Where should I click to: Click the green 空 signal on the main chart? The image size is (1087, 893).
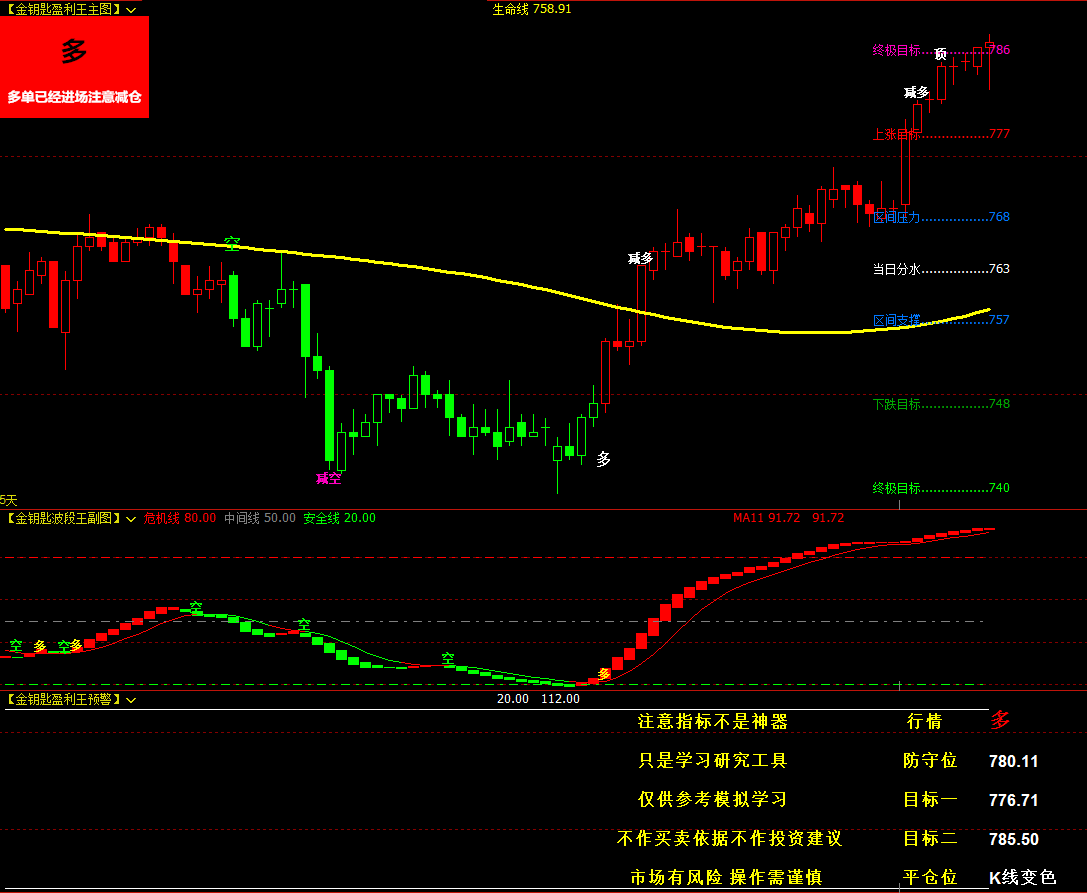click(232, 243)
